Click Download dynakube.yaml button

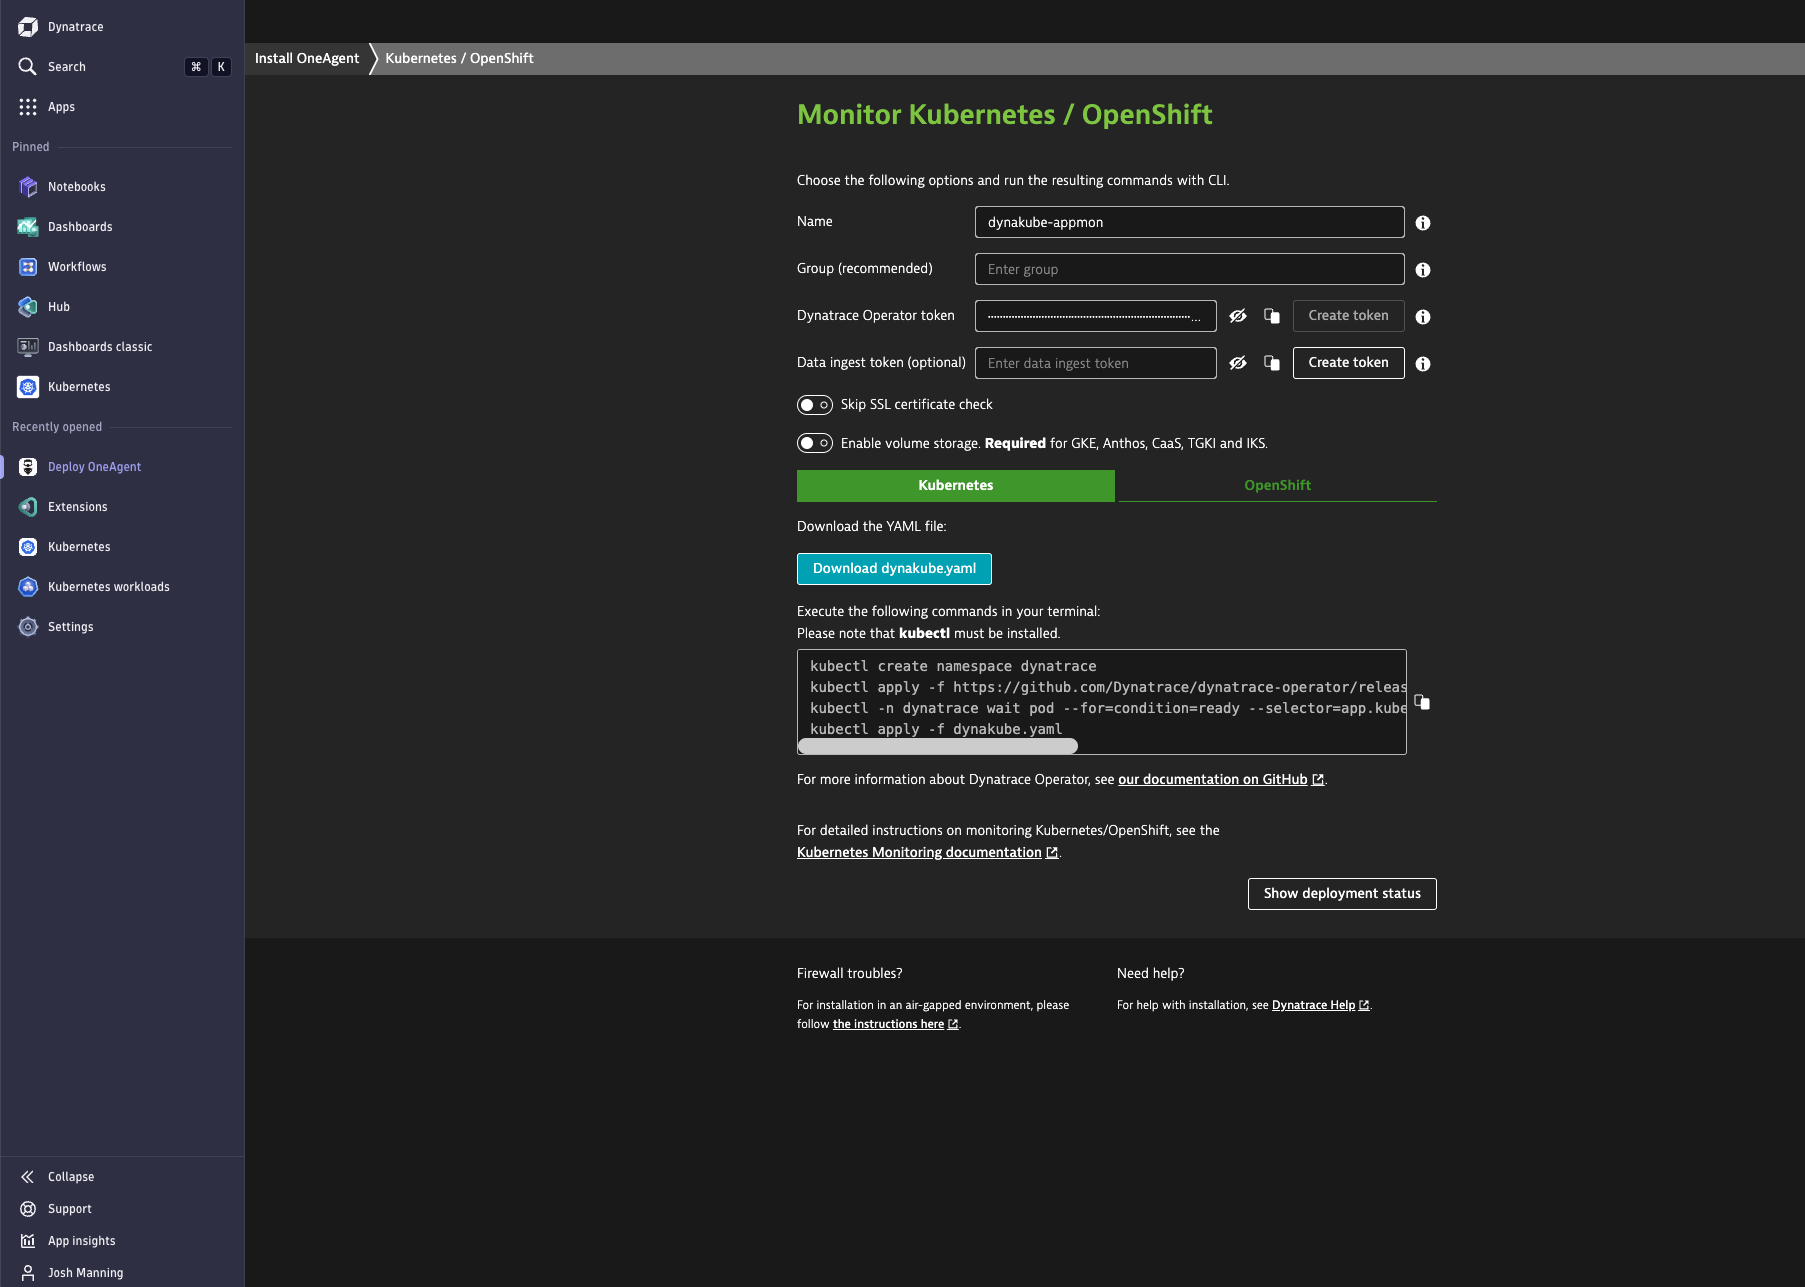point(894,569)
